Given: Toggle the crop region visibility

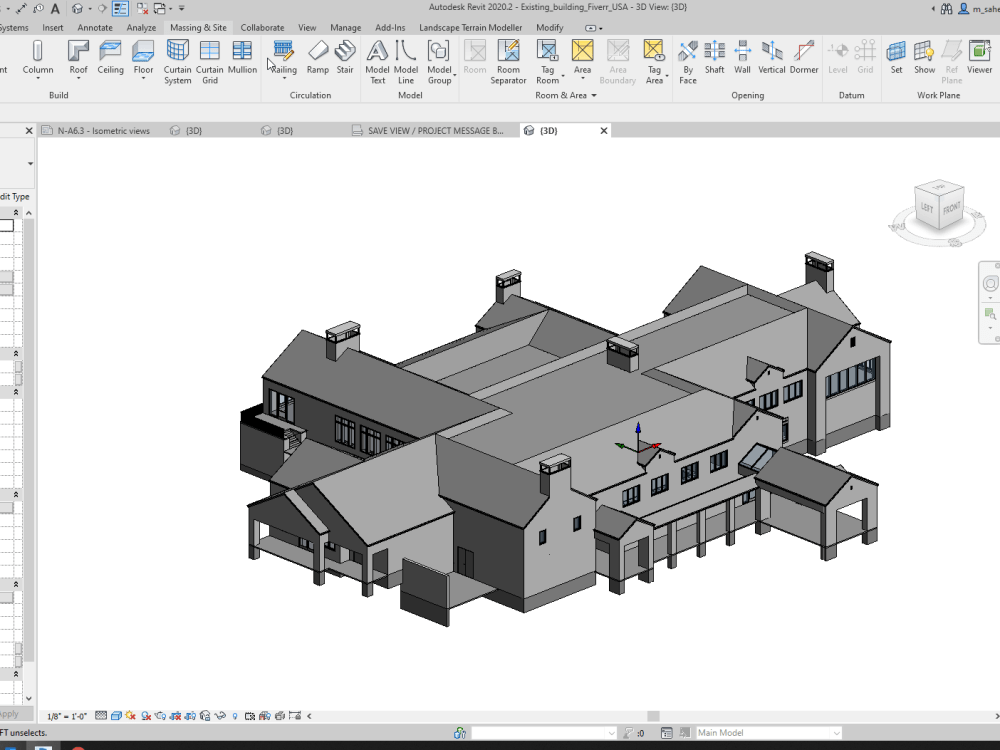Looking at the screenshot, I should [188, 715].
